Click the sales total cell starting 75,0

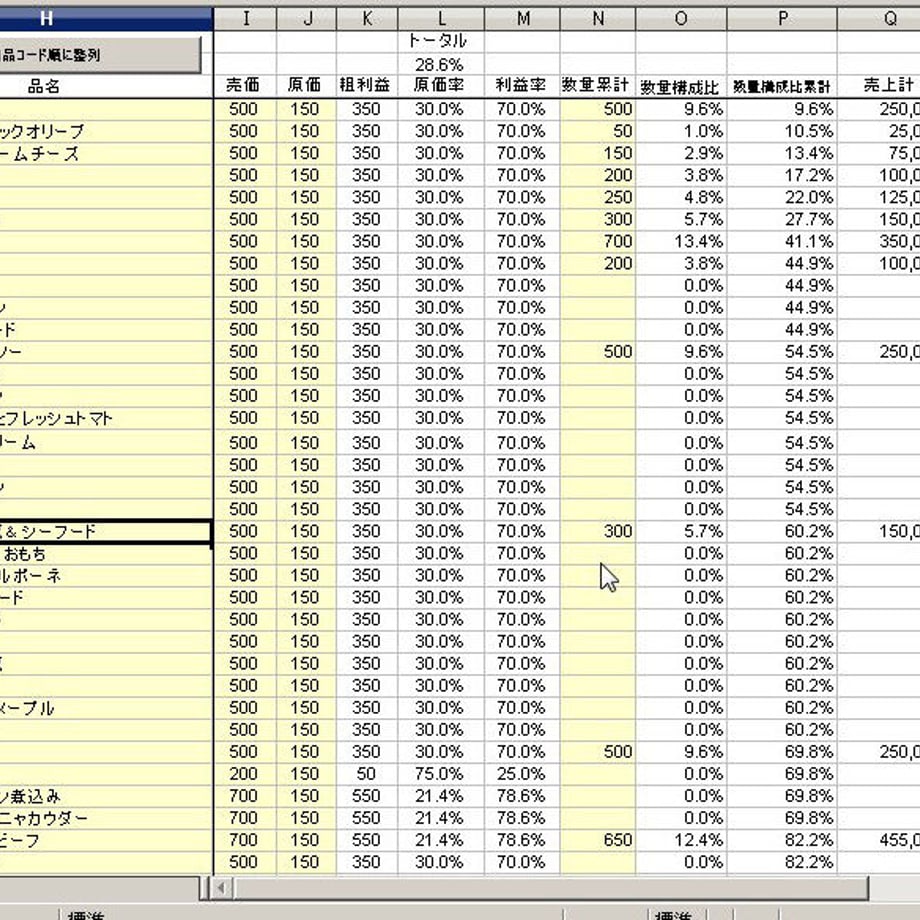click(879, 154)
